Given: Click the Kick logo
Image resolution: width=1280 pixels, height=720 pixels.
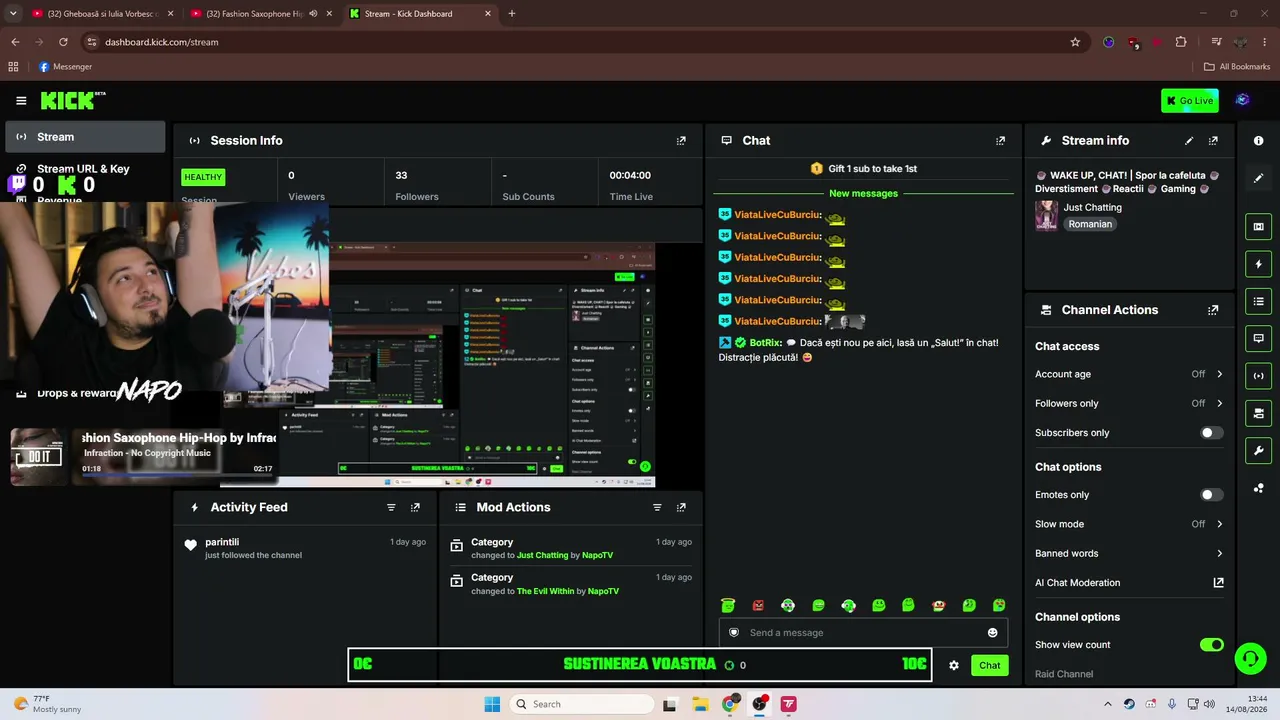Looking at the screenshot, I should [x=73, y=100].
